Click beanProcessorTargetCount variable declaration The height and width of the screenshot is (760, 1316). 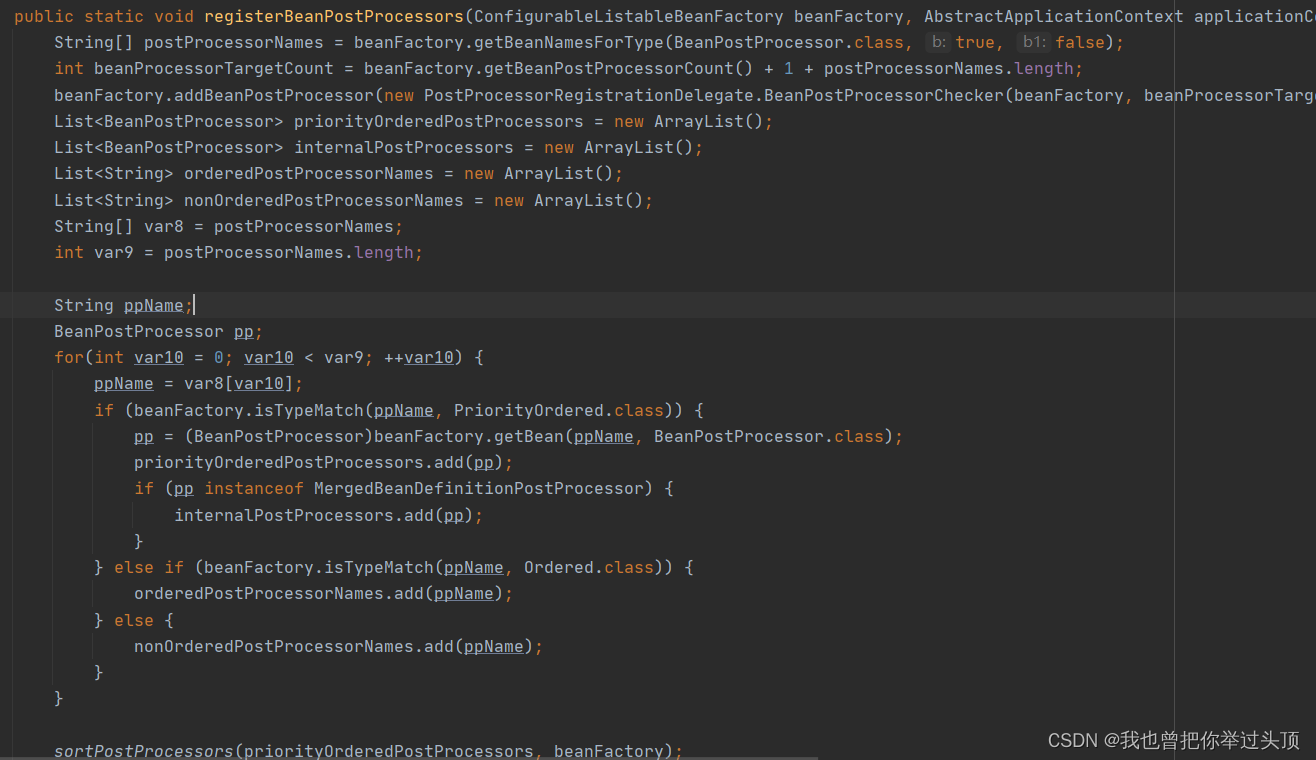[x=214, y=68]
